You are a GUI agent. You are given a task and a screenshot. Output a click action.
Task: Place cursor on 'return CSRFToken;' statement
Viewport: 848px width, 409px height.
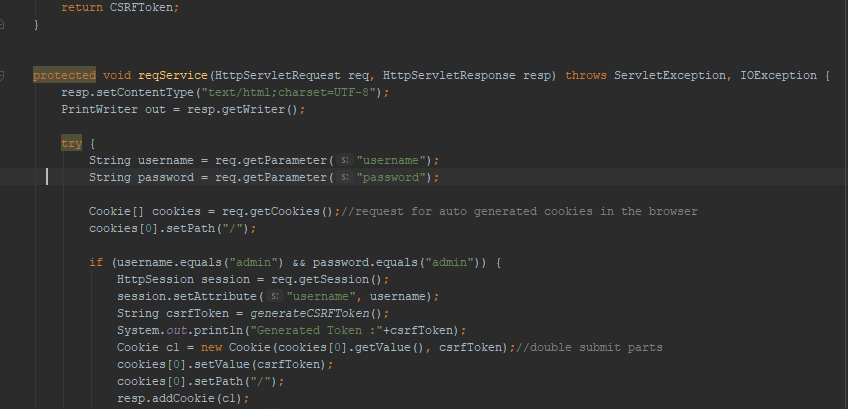click(120, 8)
